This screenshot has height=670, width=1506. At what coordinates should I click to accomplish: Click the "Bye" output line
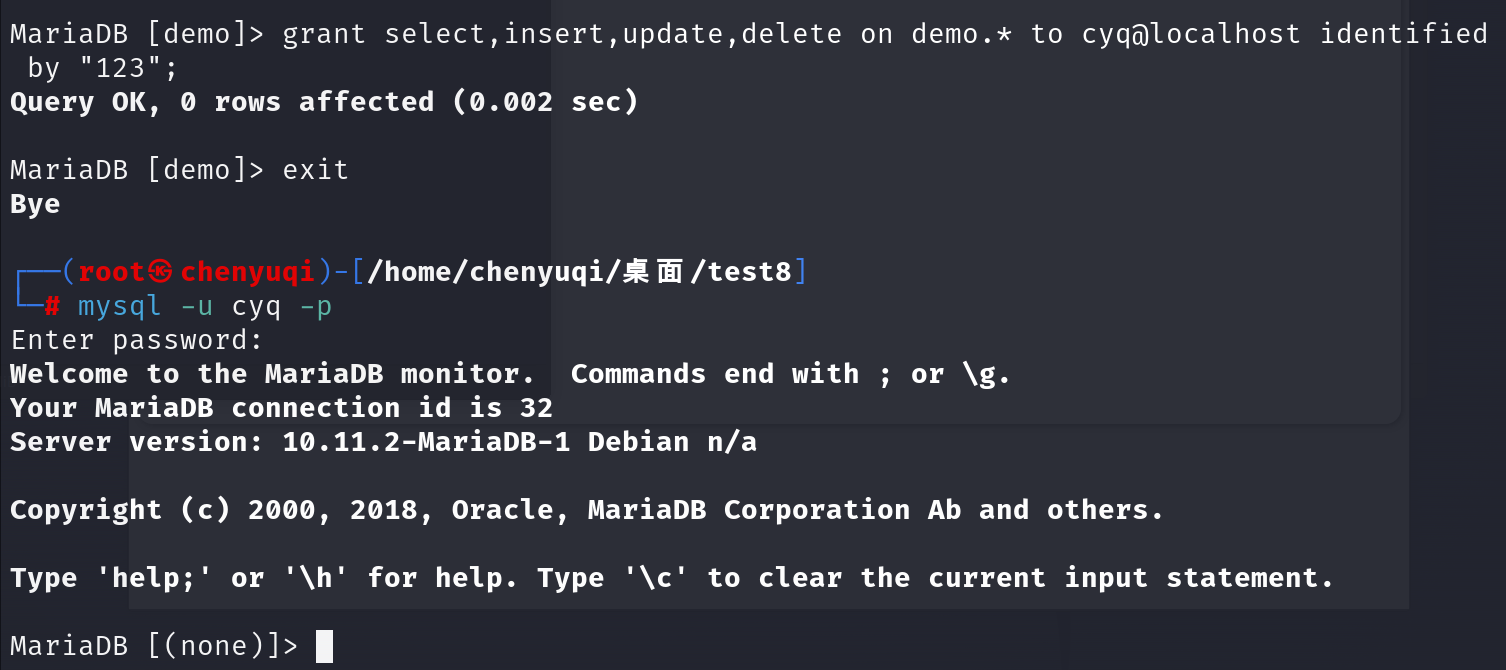[35, 204]
